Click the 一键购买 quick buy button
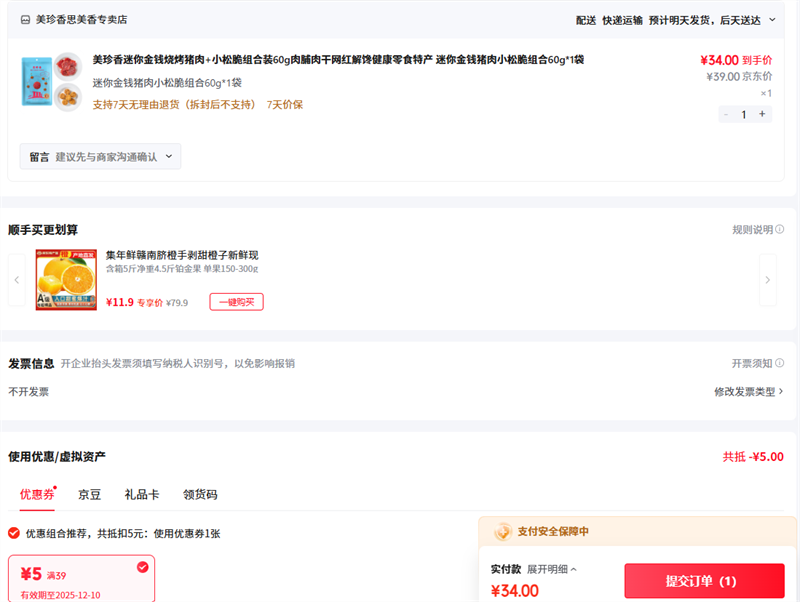The height and width of the screenshot is (602, 800). coord(236,302)
